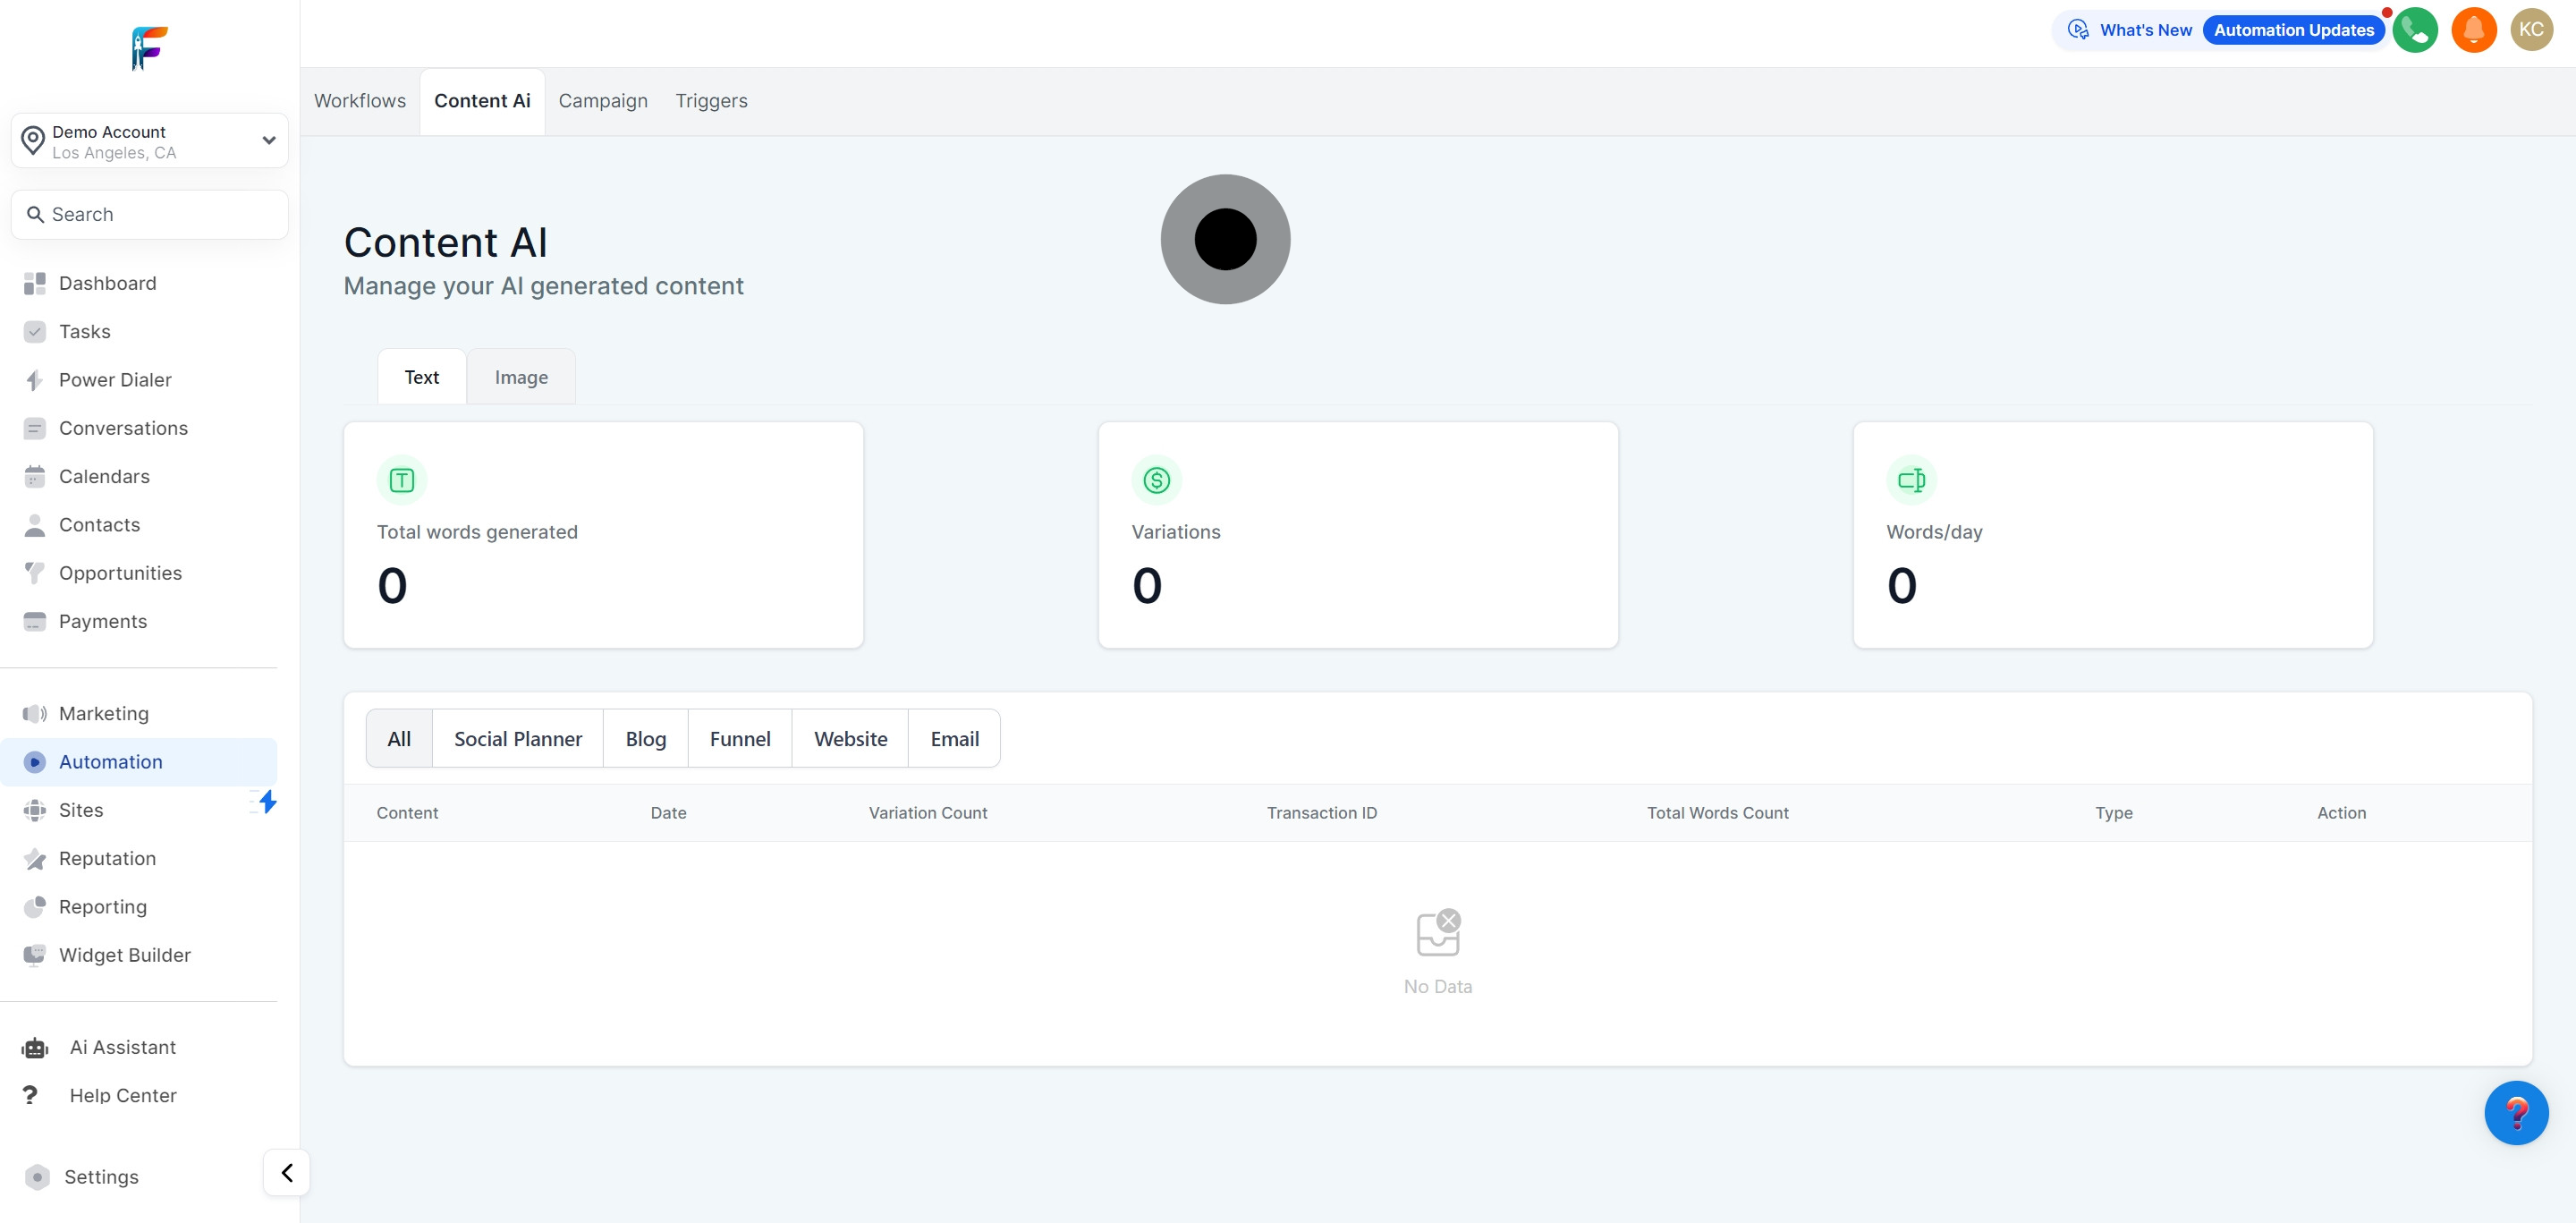This screenshot has width=2576, height=1223.
Task: Click the Total Words Count column header
Action: [x=1718, y=813]
